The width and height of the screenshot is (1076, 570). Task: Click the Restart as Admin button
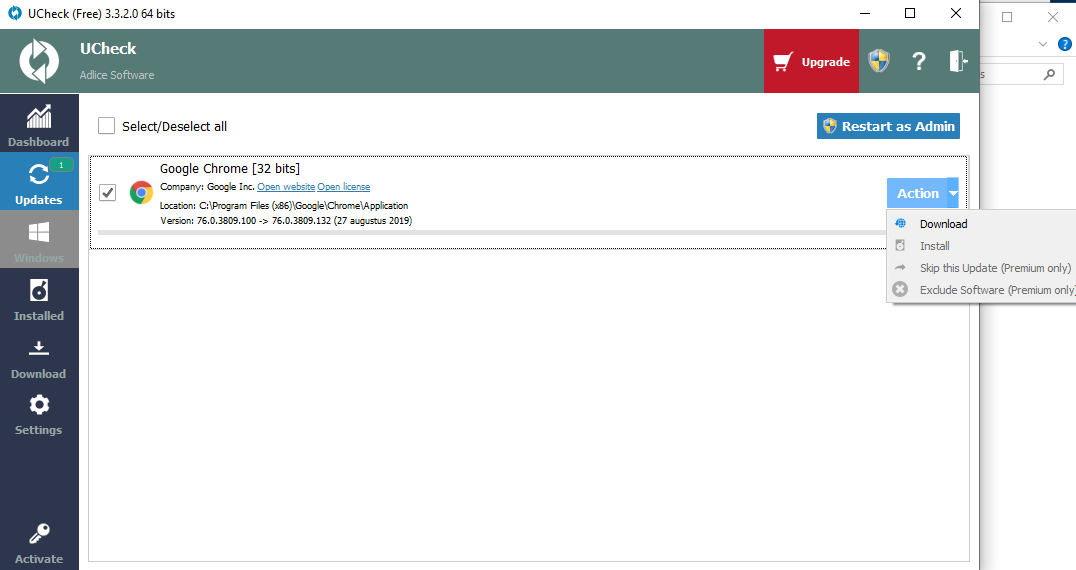tap(888, 126)
